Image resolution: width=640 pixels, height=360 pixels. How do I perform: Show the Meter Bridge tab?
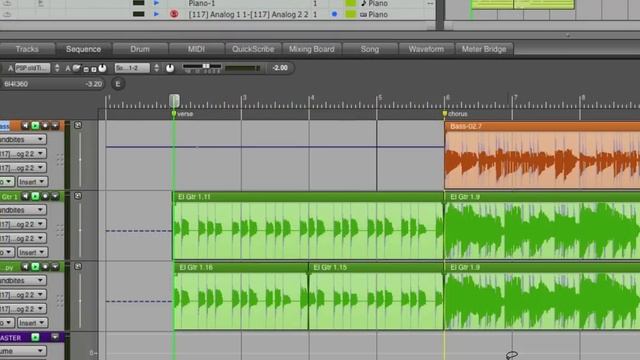(484, 49)
